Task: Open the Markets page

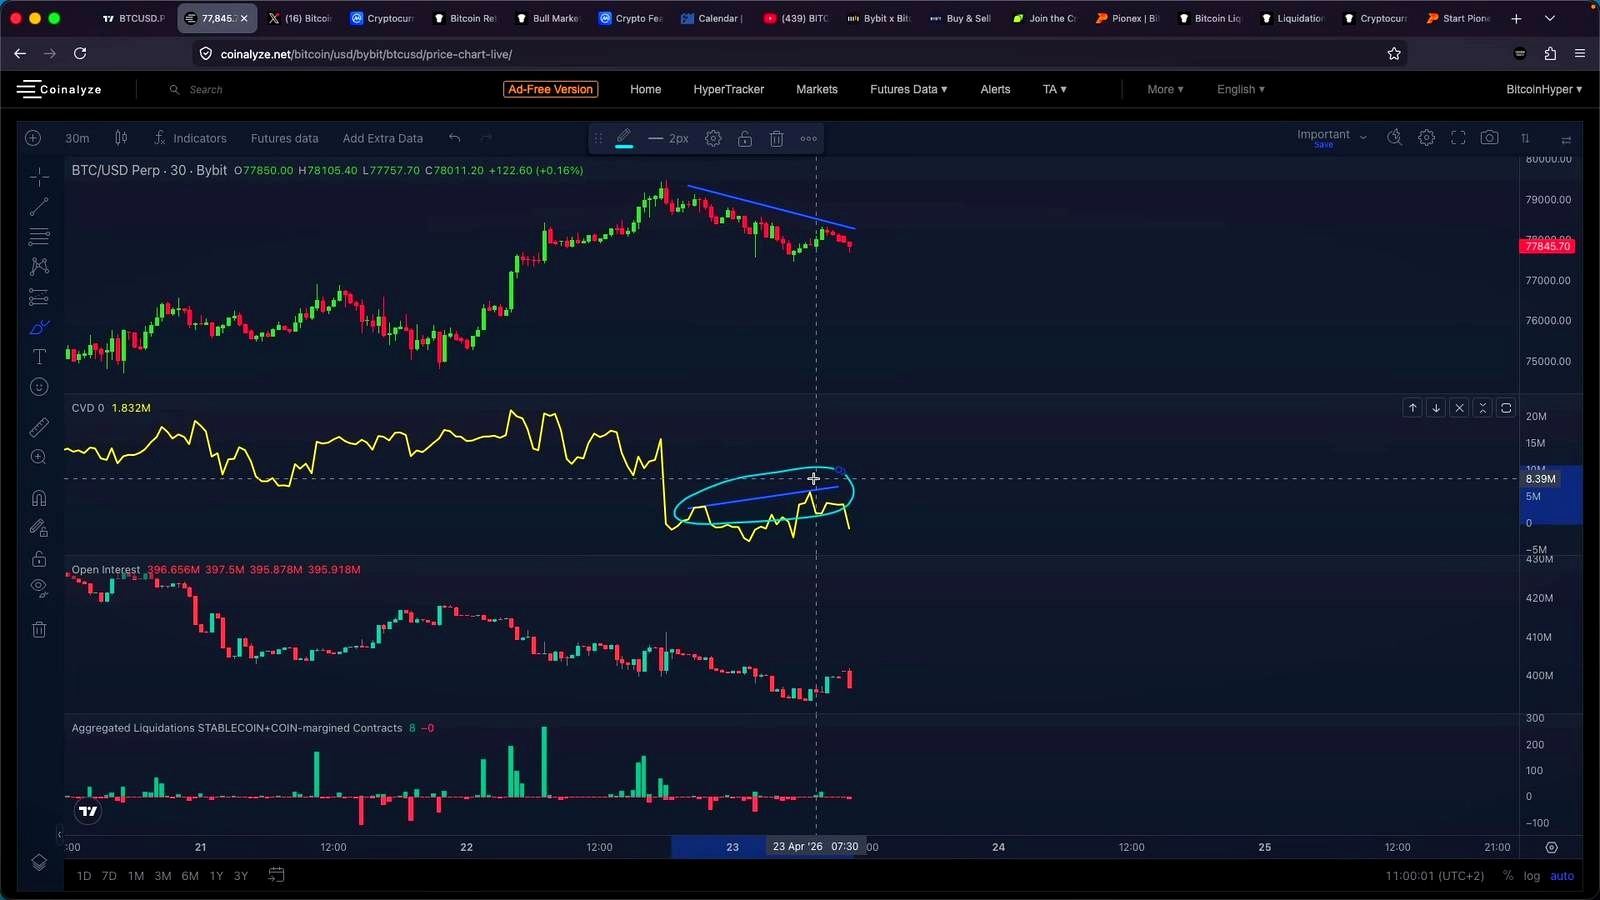Action: (816, 89)
